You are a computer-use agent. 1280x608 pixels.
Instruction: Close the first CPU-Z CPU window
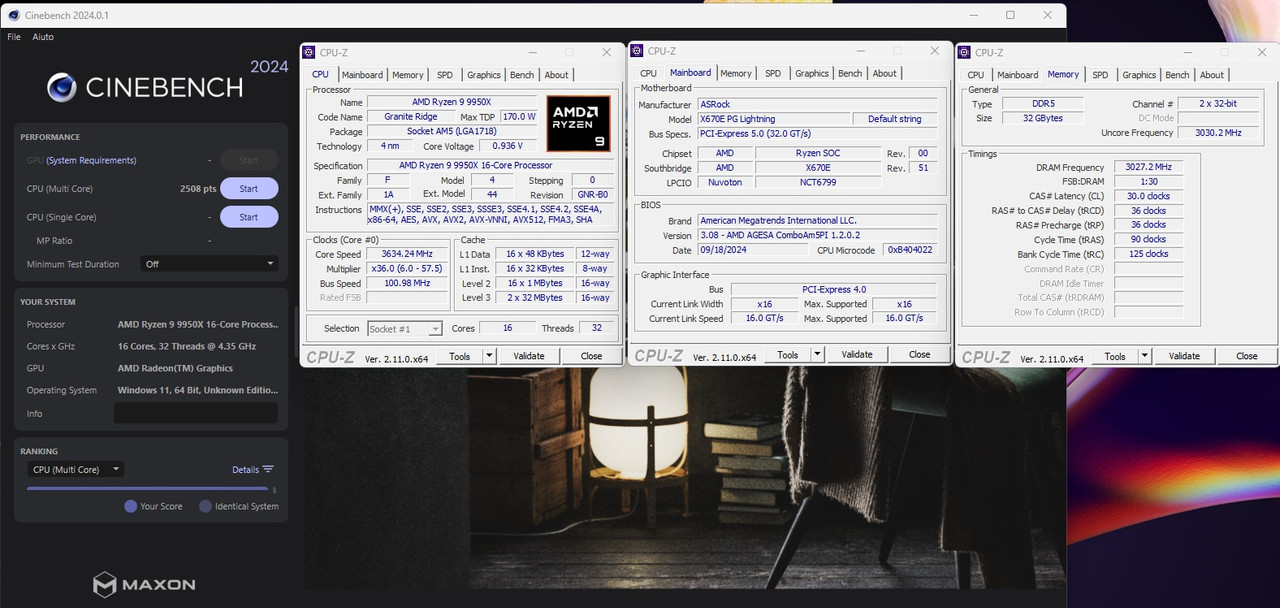(606, 52)
